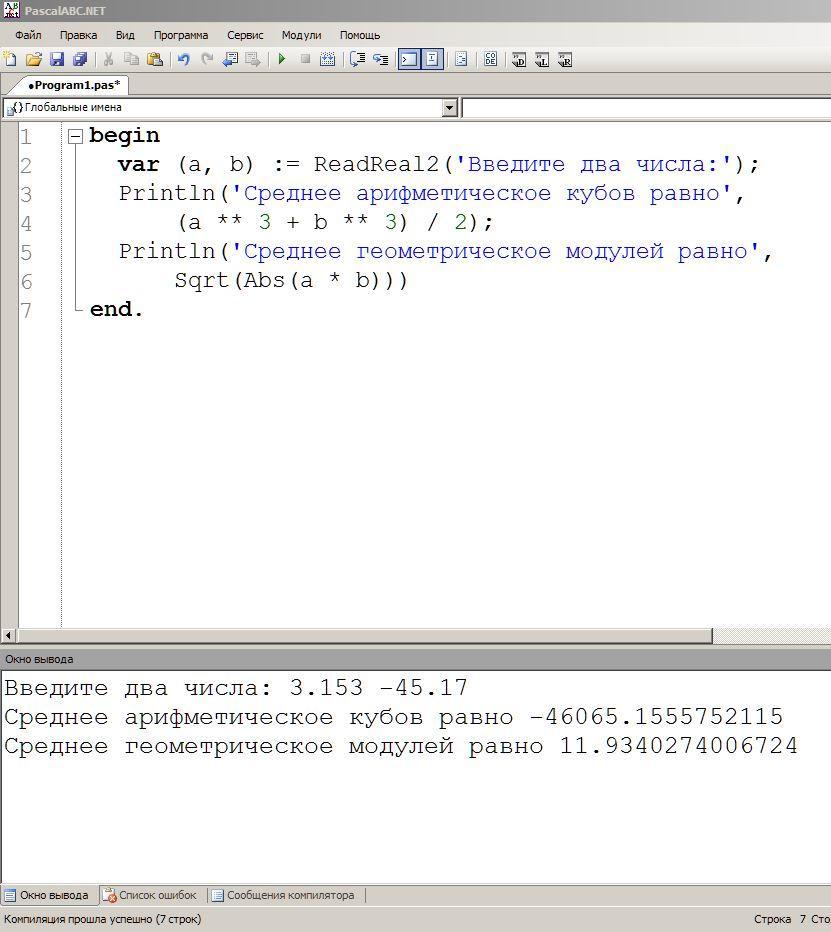
Task: Click the Step Over debug icon
Action: (x=357, y=59)
